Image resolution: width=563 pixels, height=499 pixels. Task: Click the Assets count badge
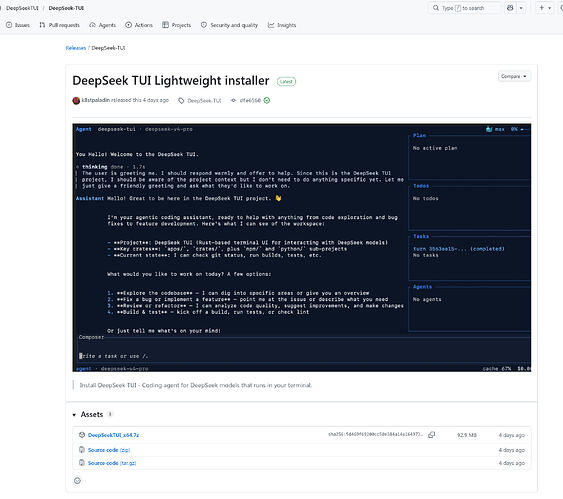(x=110, y=414)
